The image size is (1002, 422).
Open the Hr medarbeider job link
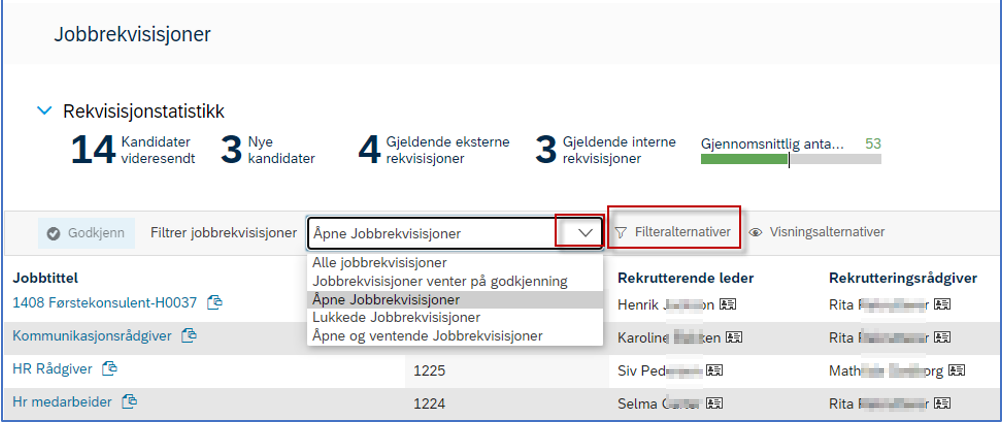pyautogui.click(x=62, y=402)
